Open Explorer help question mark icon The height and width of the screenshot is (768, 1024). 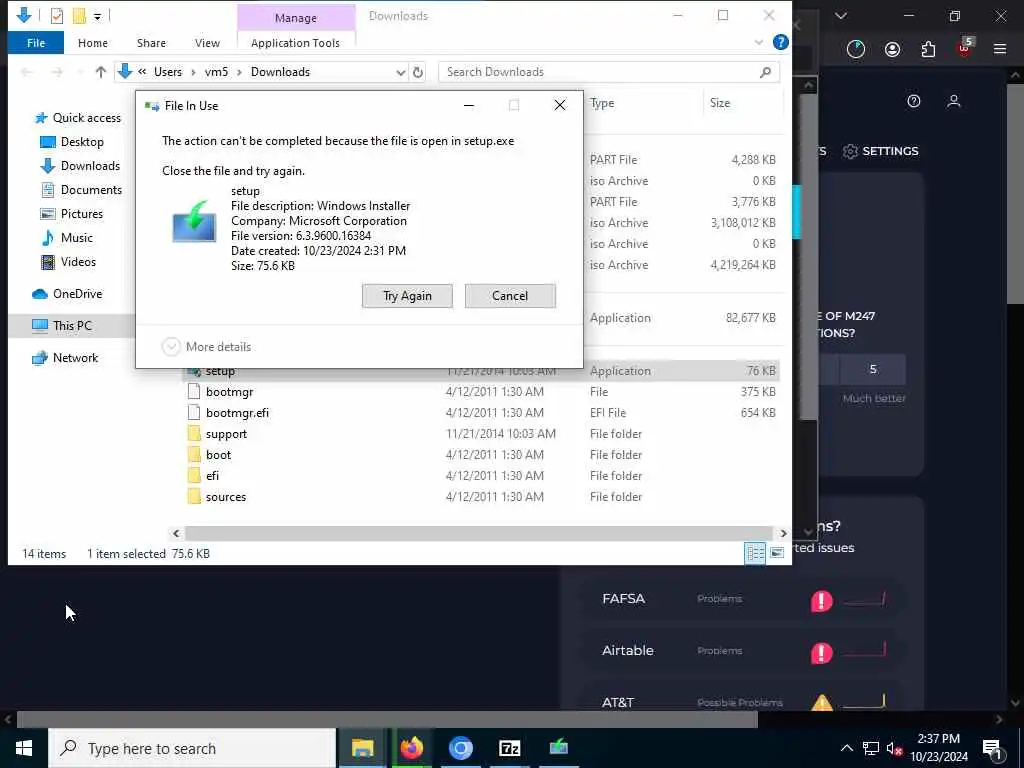coord(780,42)
